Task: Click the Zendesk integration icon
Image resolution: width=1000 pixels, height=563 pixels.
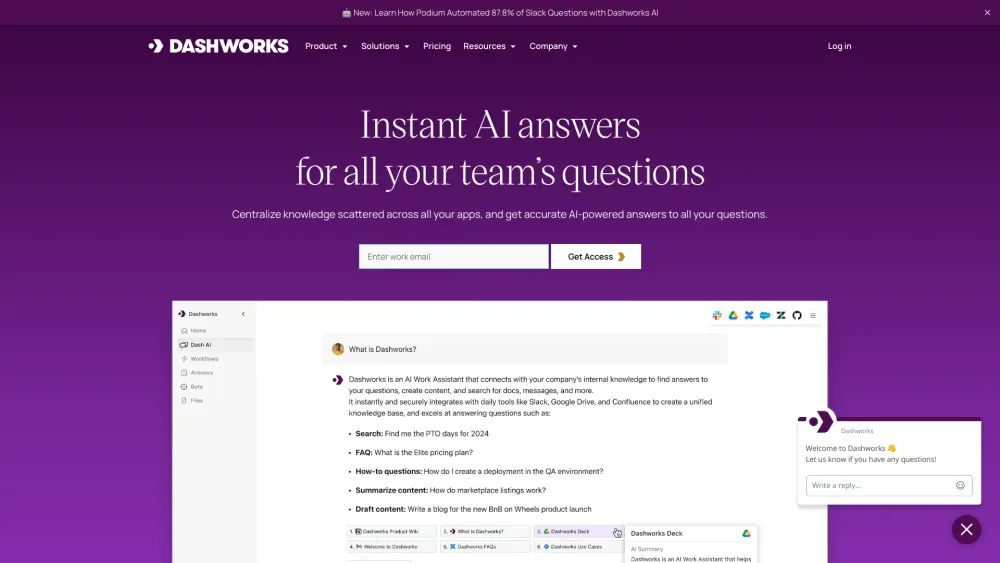Action: pos(781,315)
